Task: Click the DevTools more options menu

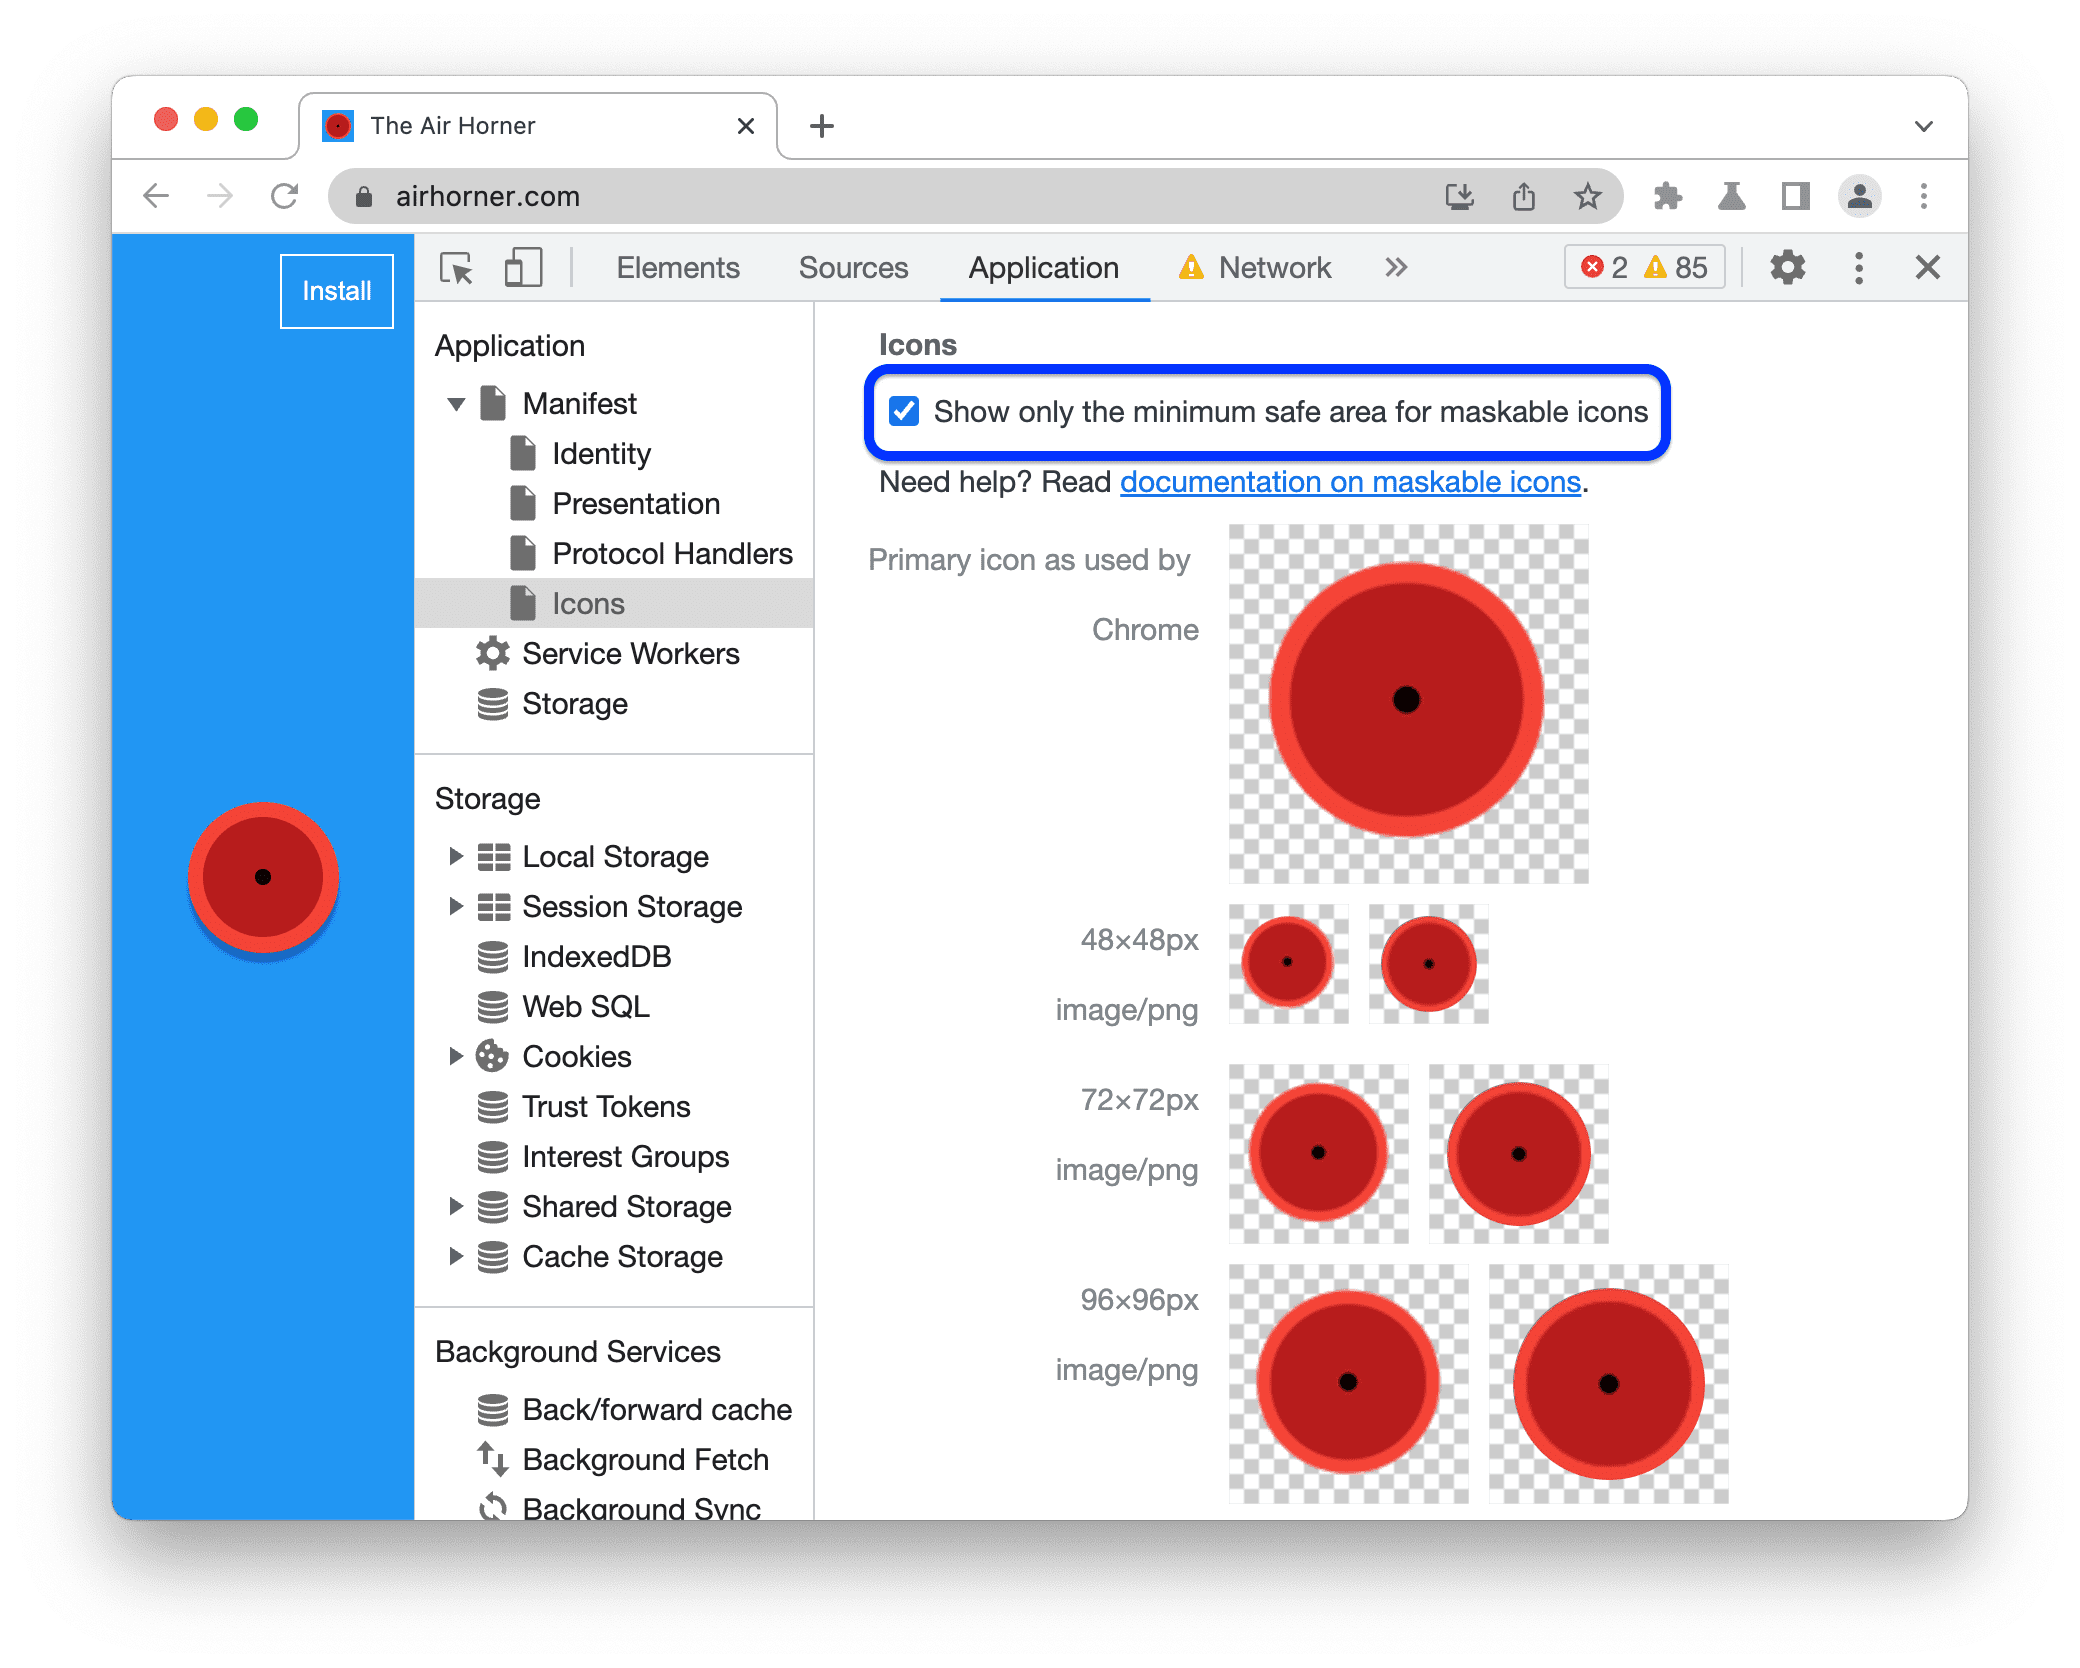Action: (1860, 269)
